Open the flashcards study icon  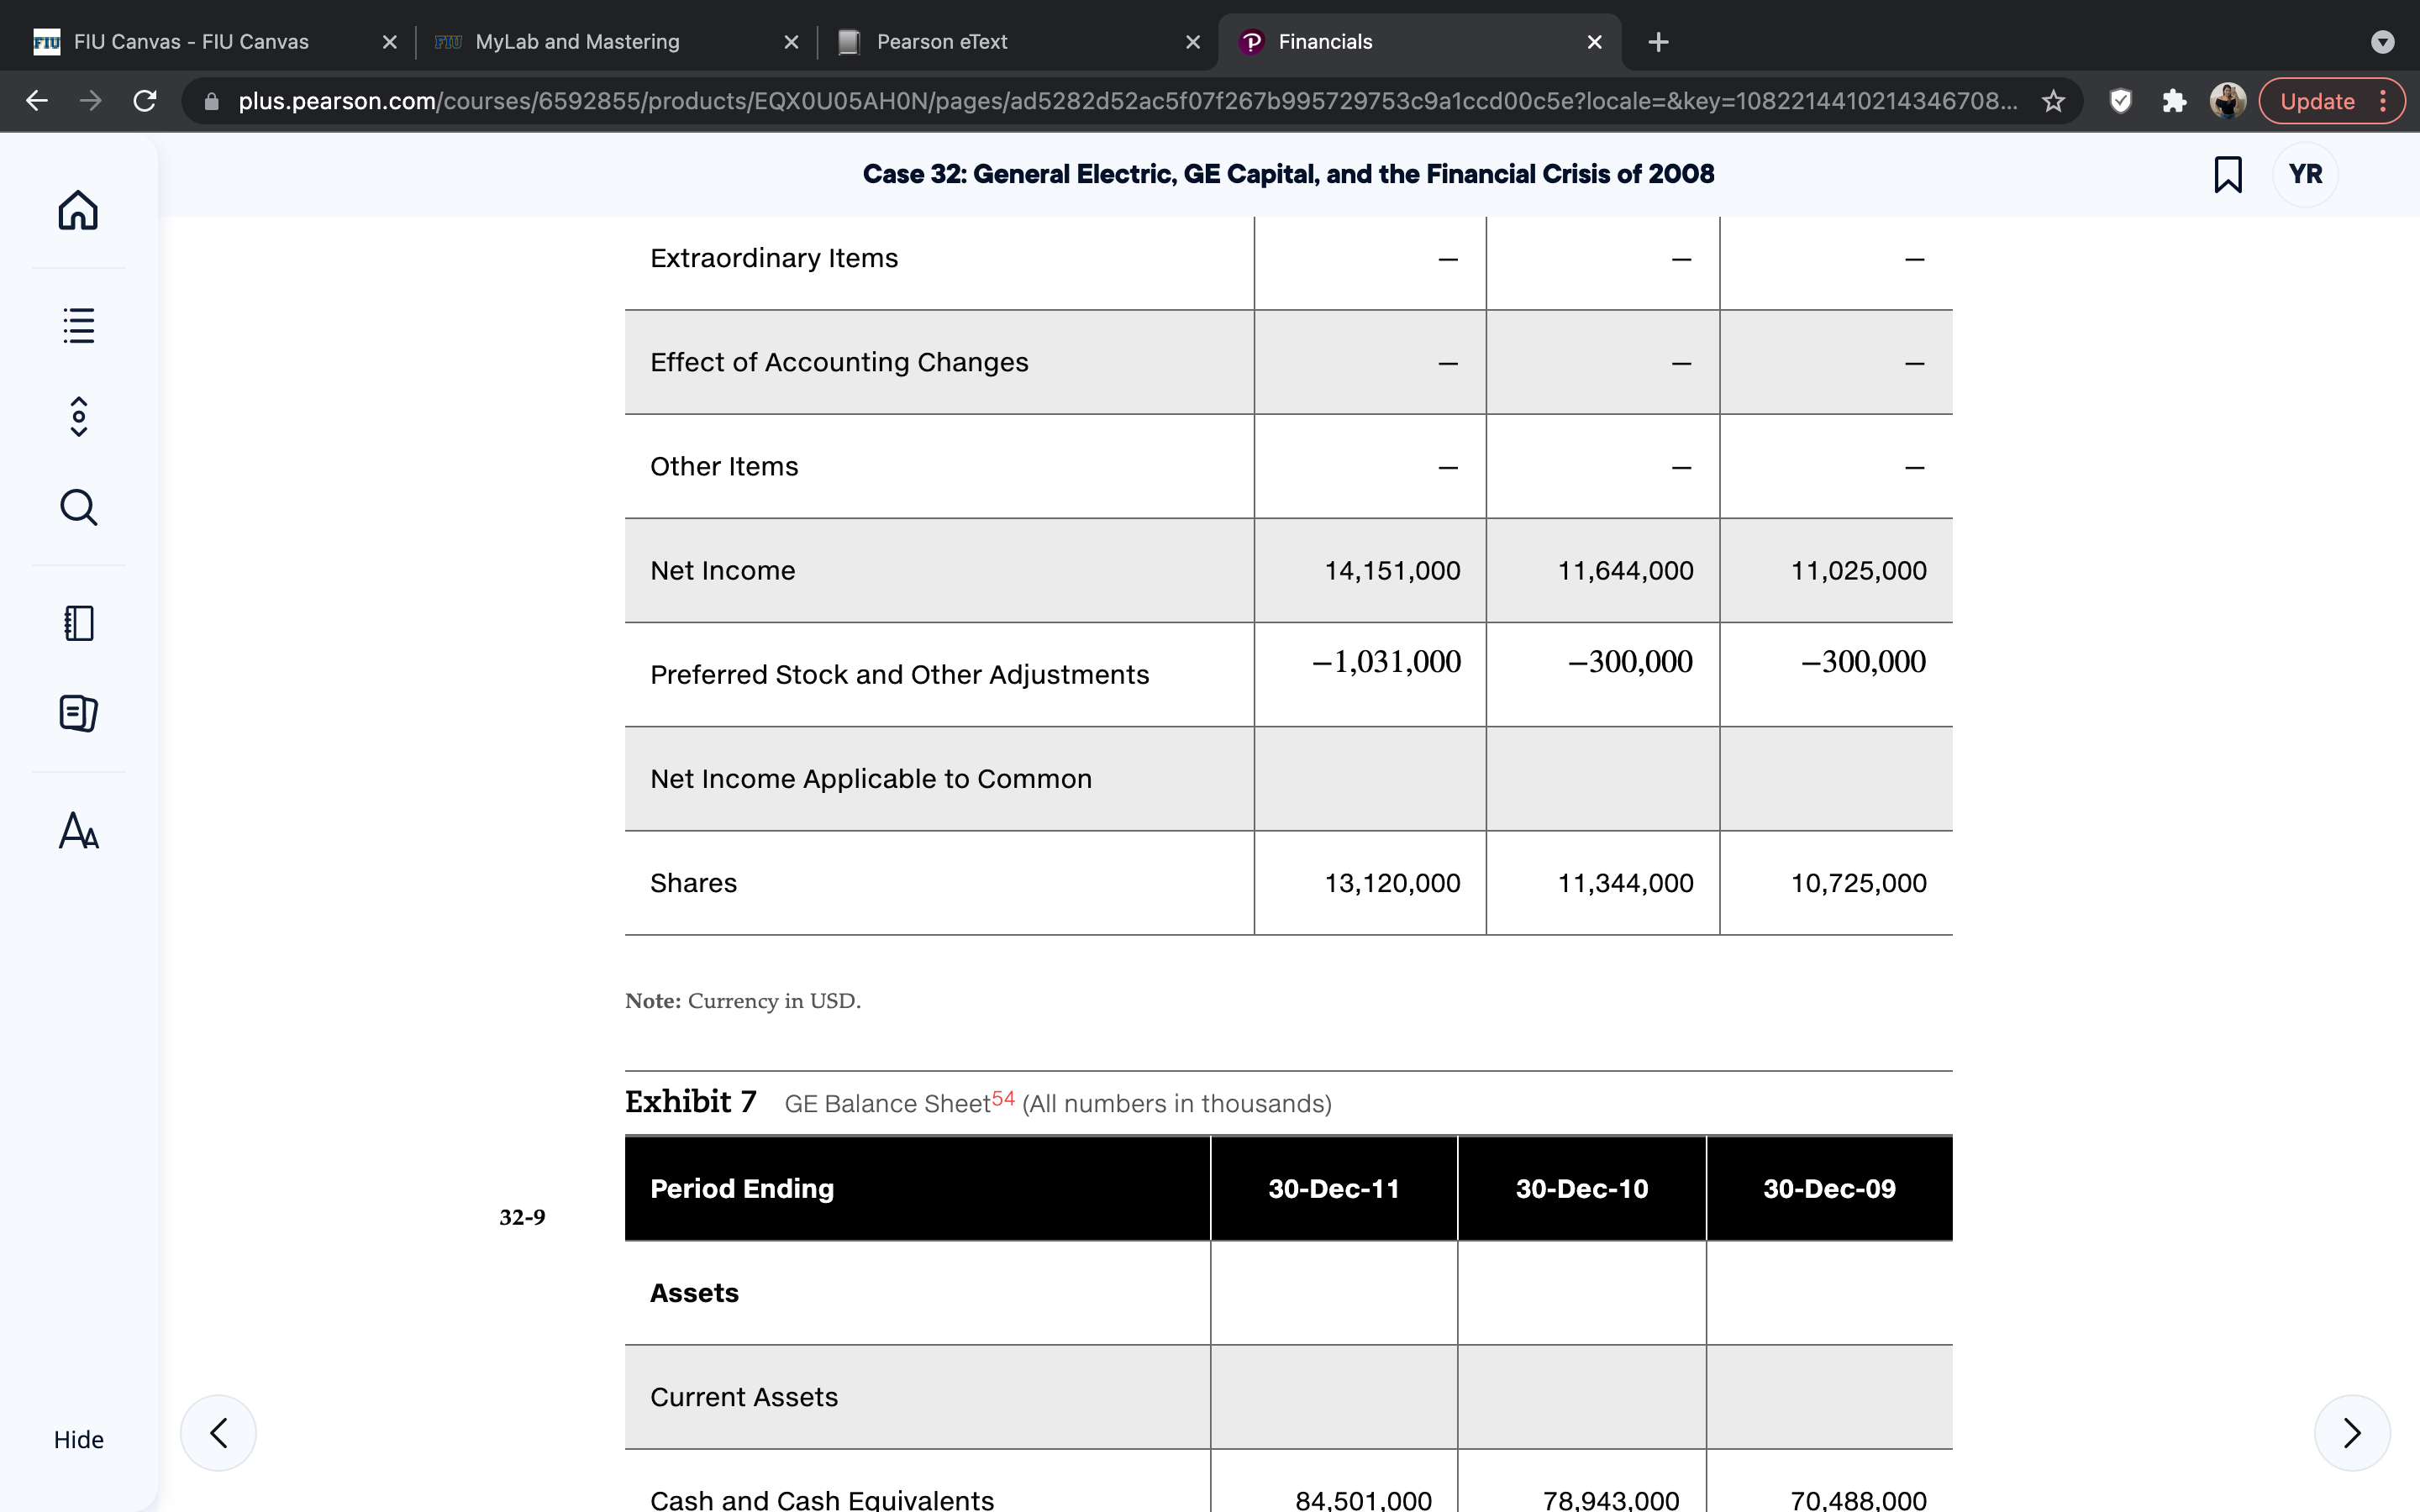tap(78, 713)
